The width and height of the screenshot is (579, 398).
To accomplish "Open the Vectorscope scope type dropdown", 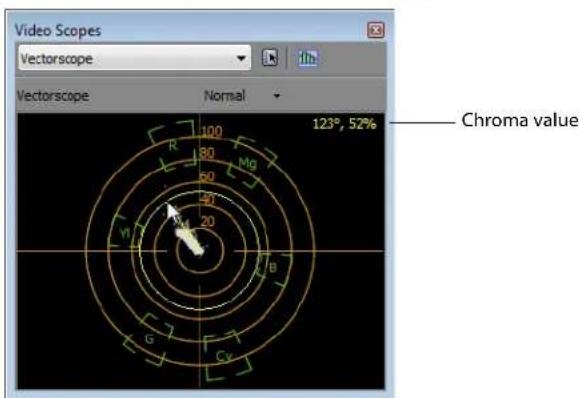I will [134, 58].
